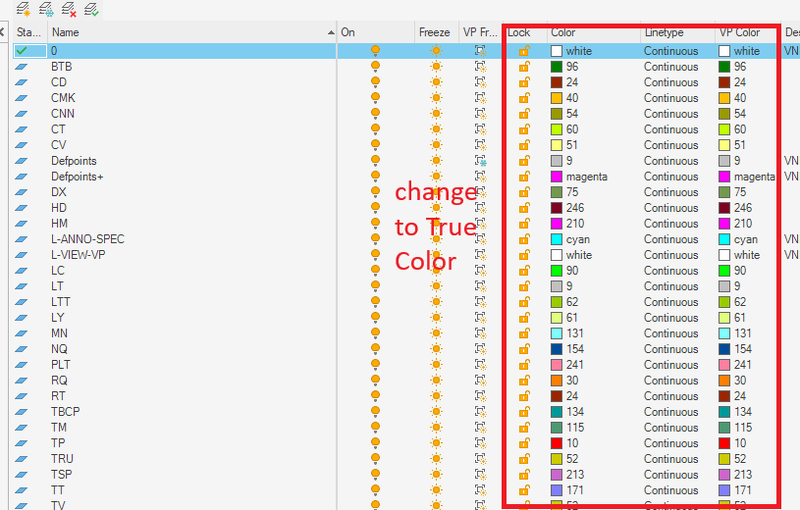This screenshot has height=510, width=800.
Task: Open color 246 swatch for HD
Action: click(557, 208)
